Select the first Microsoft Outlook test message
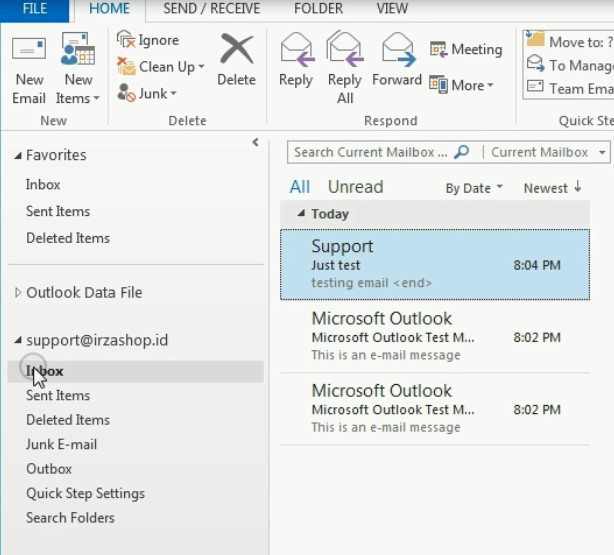The width and height of the screenshot is (614, 555). pos(435,336)
